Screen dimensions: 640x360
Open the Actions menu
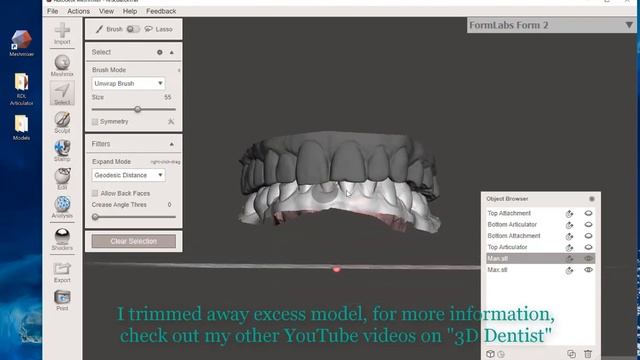78,11
